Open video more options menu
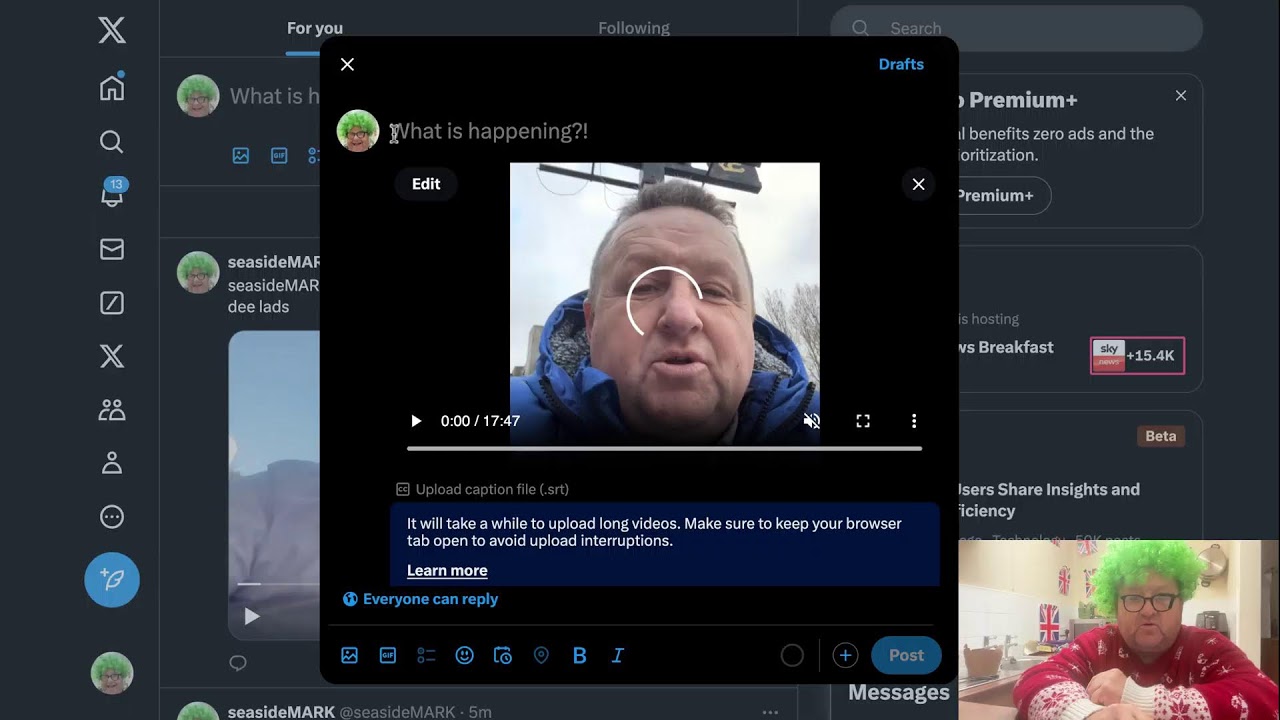The width and height of the screenshot is (1280, 720). (913, 421)
